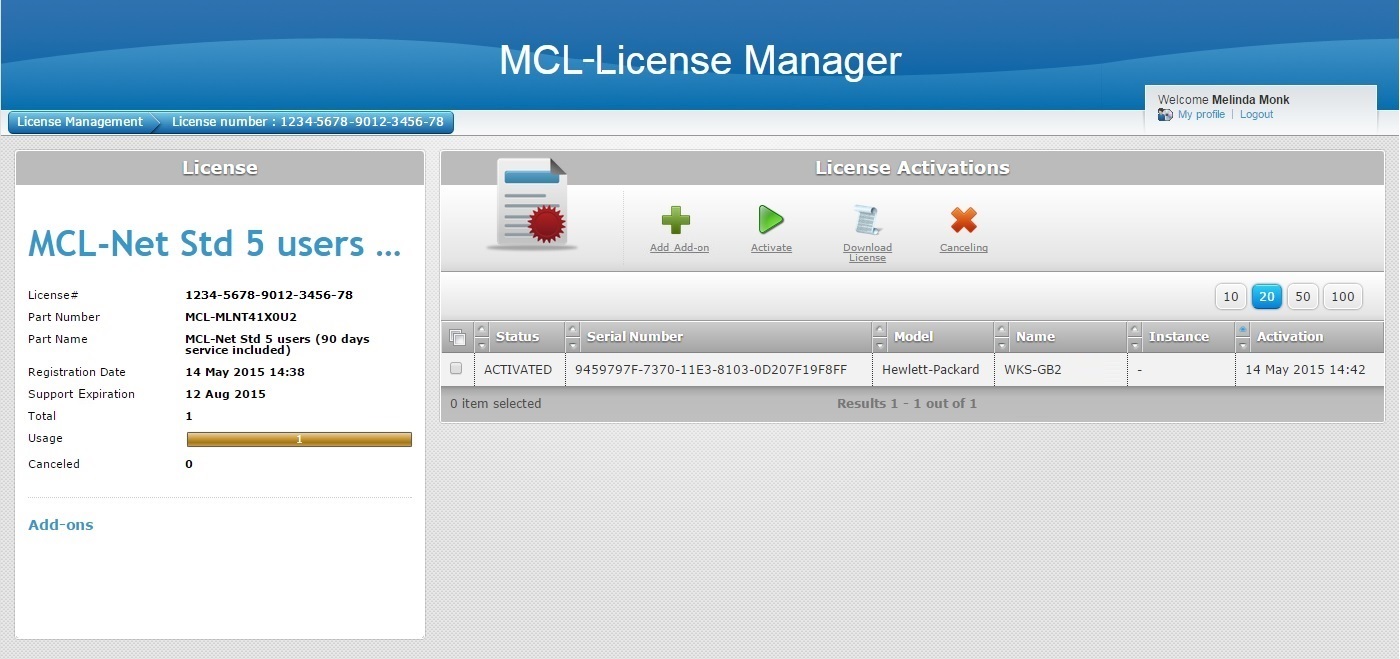This screenshot has width=1400, height=659.
Task: Click the Download License scroll icon
Action: coord(866,220)
